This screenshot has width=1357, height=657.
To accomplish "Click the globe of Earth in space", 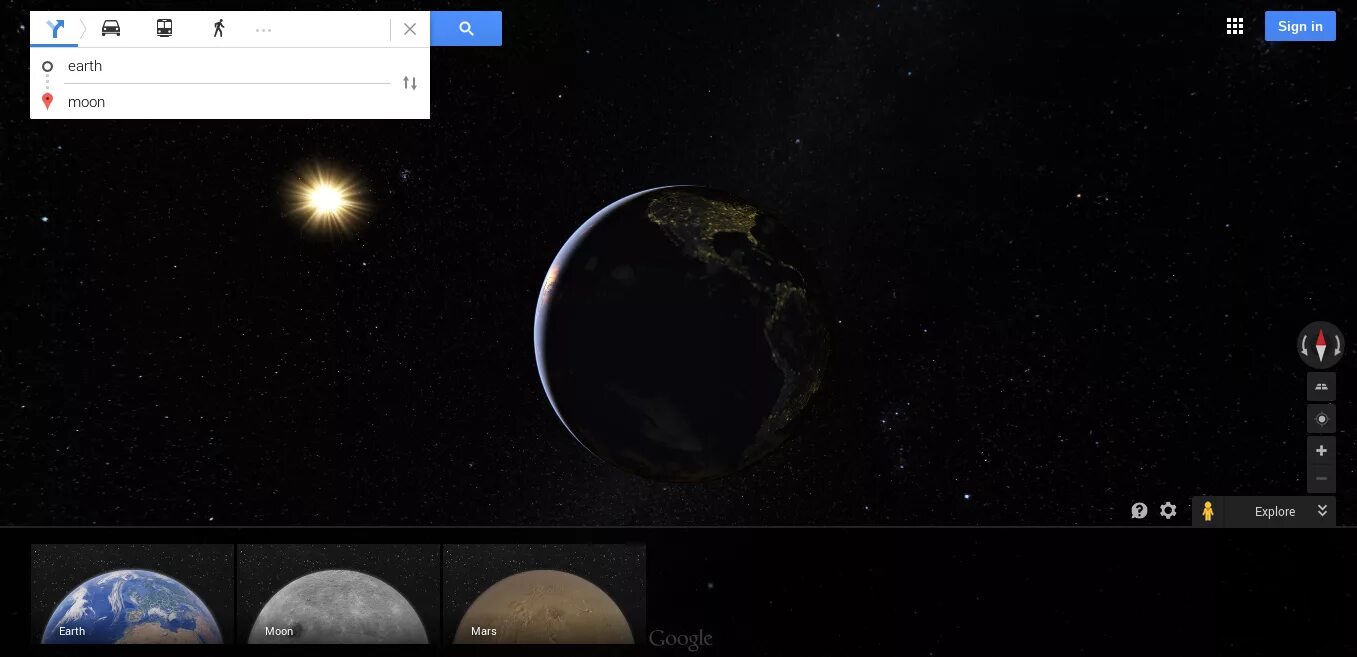I will tap(681, 334).
